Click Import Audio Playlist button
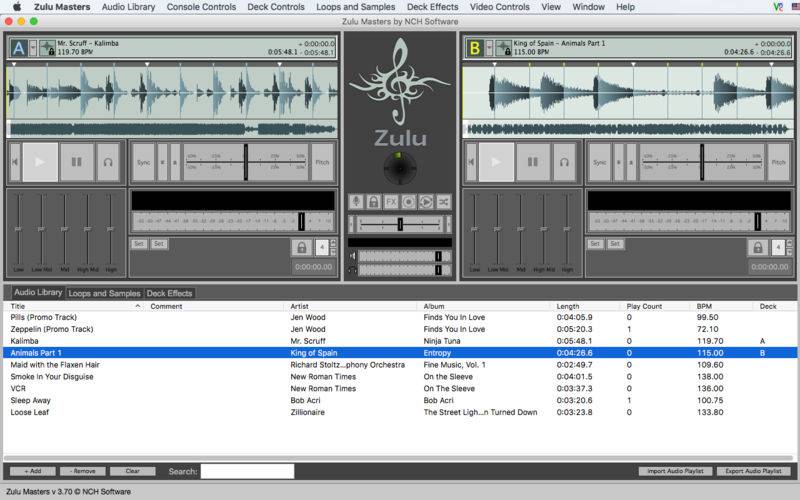The image size is (800, 500). pyautogui.click(x=676, y=471)
